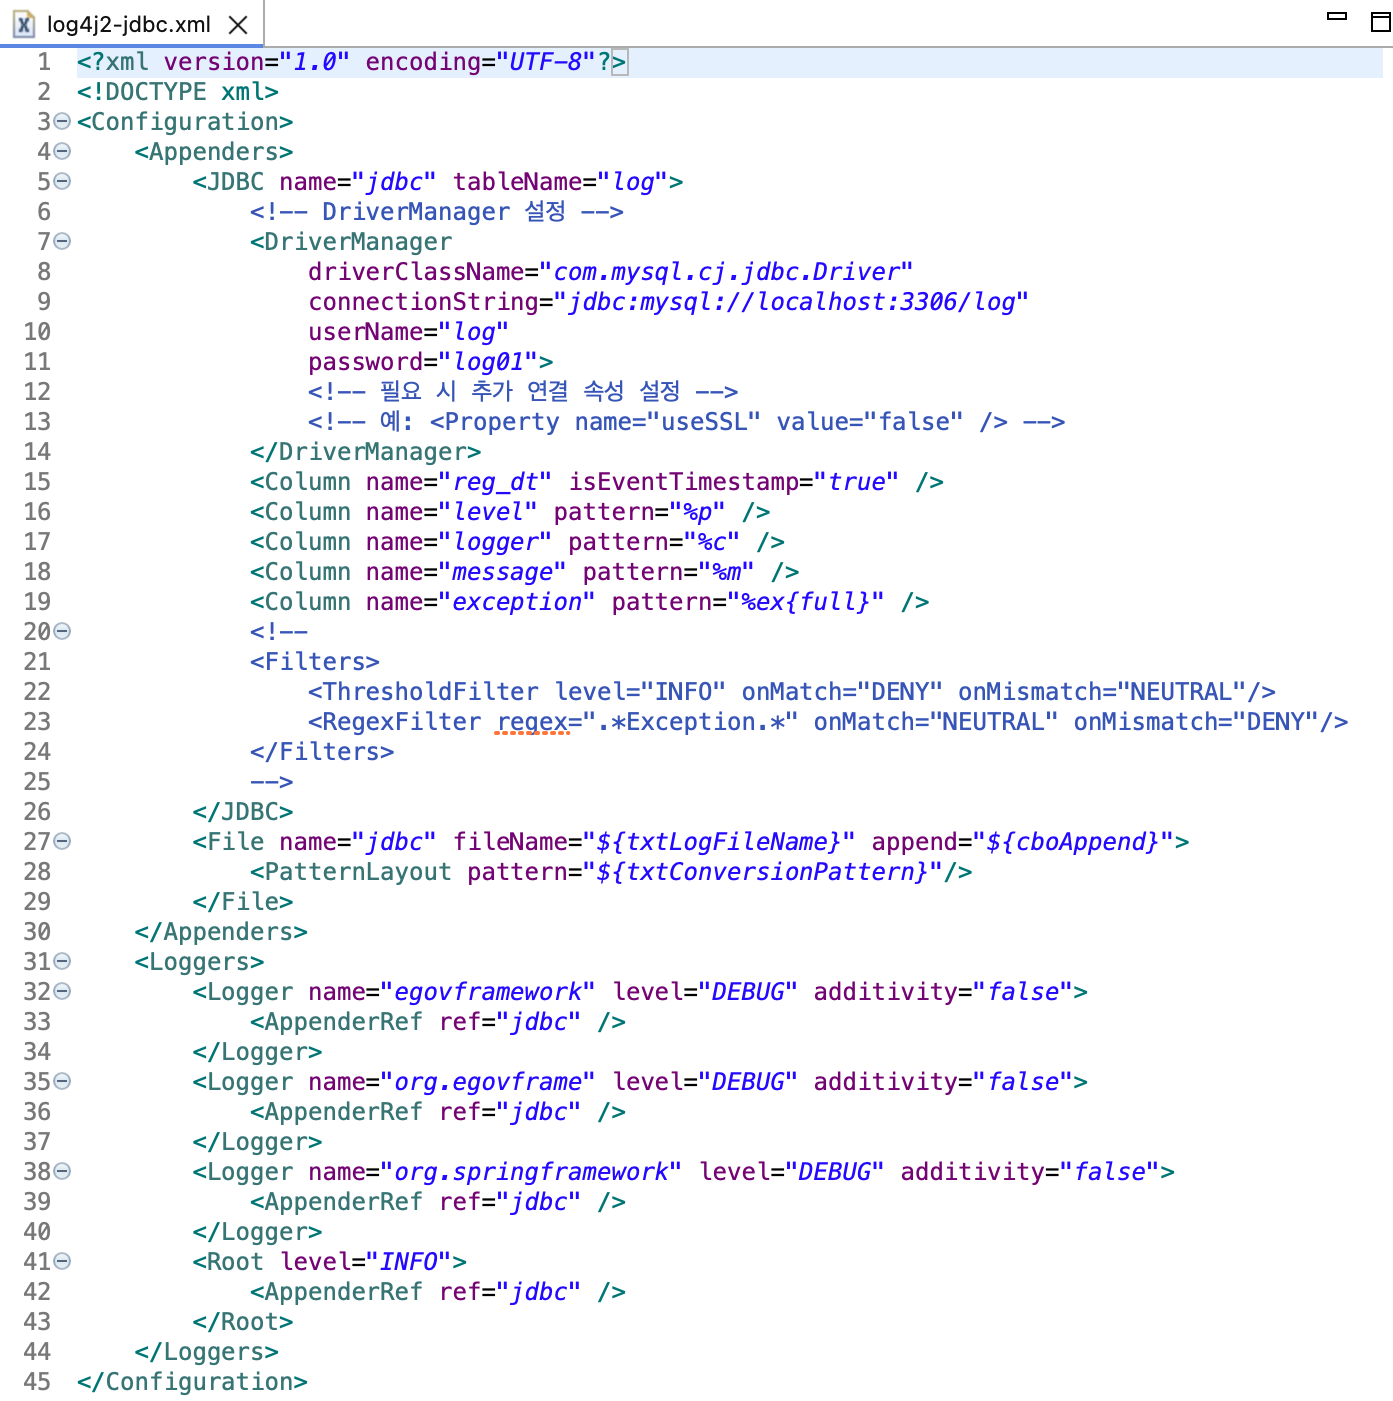Close the log4j2-jdbc.xml tab
The height and width of the screenshot is (1401, 1393).
(238, 24)
